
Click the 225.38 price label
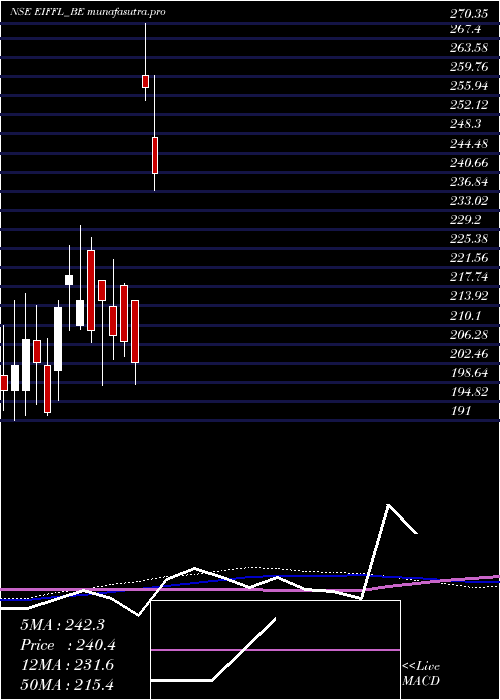pyautogui.click(x=468, y=239)
